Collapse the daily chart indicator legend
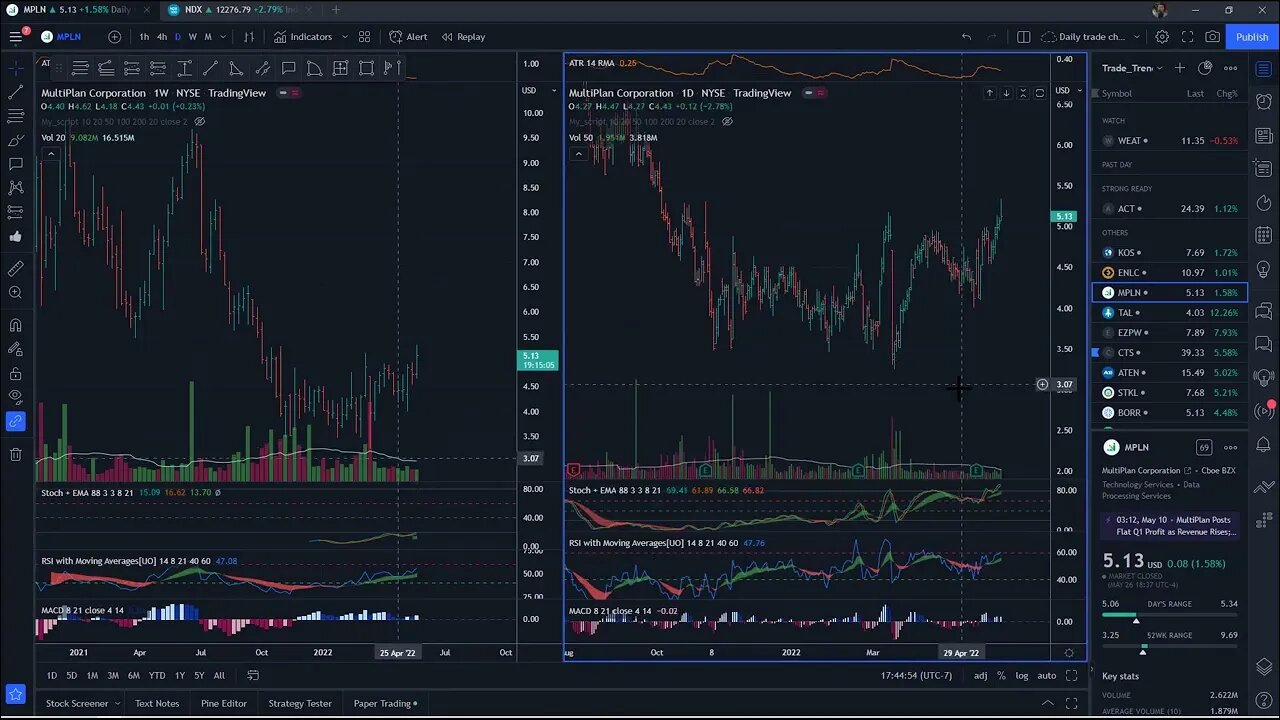Image resolution: width=1280 pixels, height=720 pixels. (578, 154)
